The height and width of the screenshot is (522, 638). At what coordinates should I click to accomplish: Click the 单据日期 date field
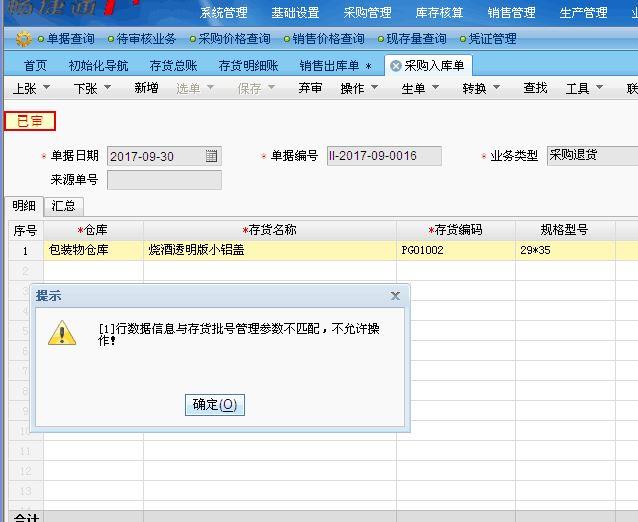[164, 156]
